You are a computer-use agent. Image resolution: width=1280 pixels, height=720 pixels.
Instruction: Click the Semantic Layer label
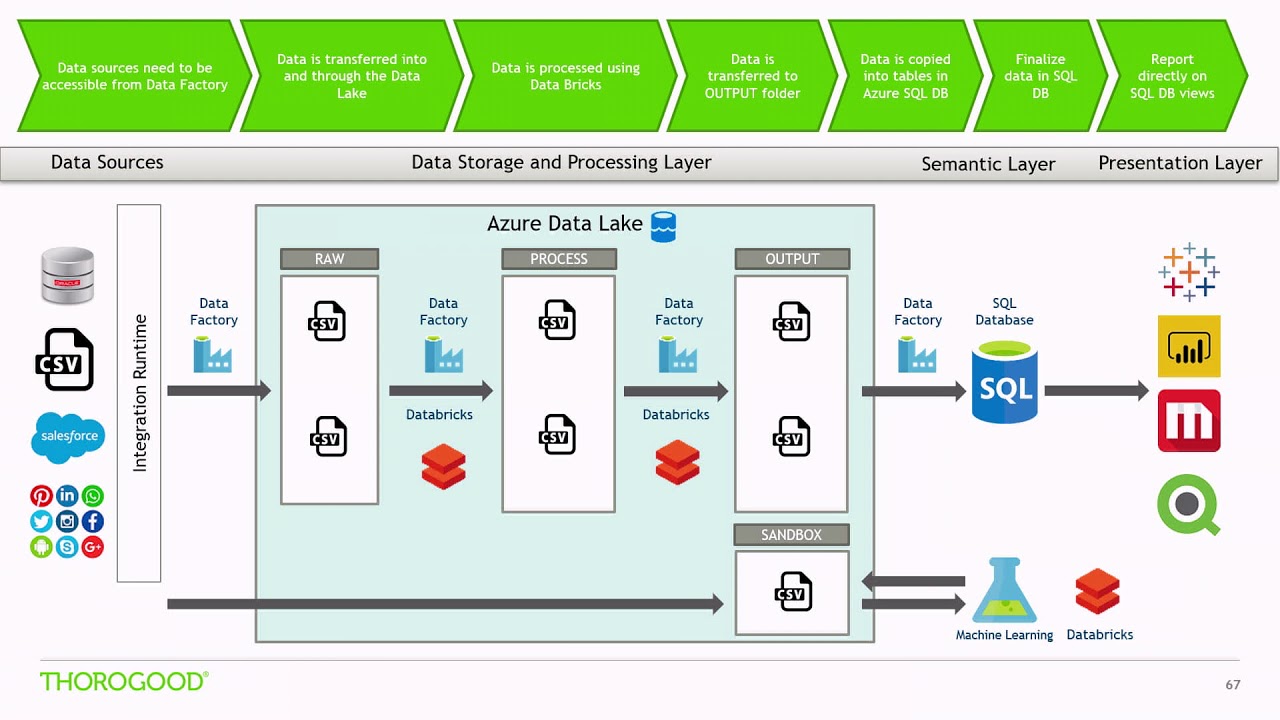(x=988, y=164)
